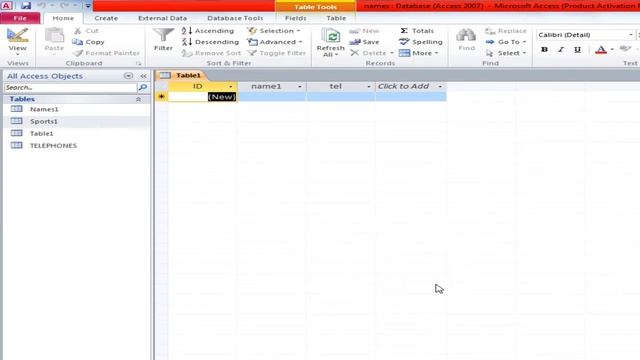Viewport: 640px width, 360px height.
Task: Apply the red font color swatch
Action: 600,50
